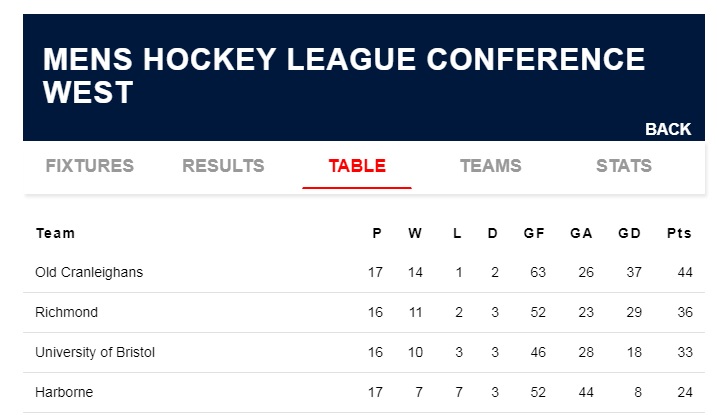Screen dimensions: 717x415
Task: Select the Table tab
Action: 357,165
